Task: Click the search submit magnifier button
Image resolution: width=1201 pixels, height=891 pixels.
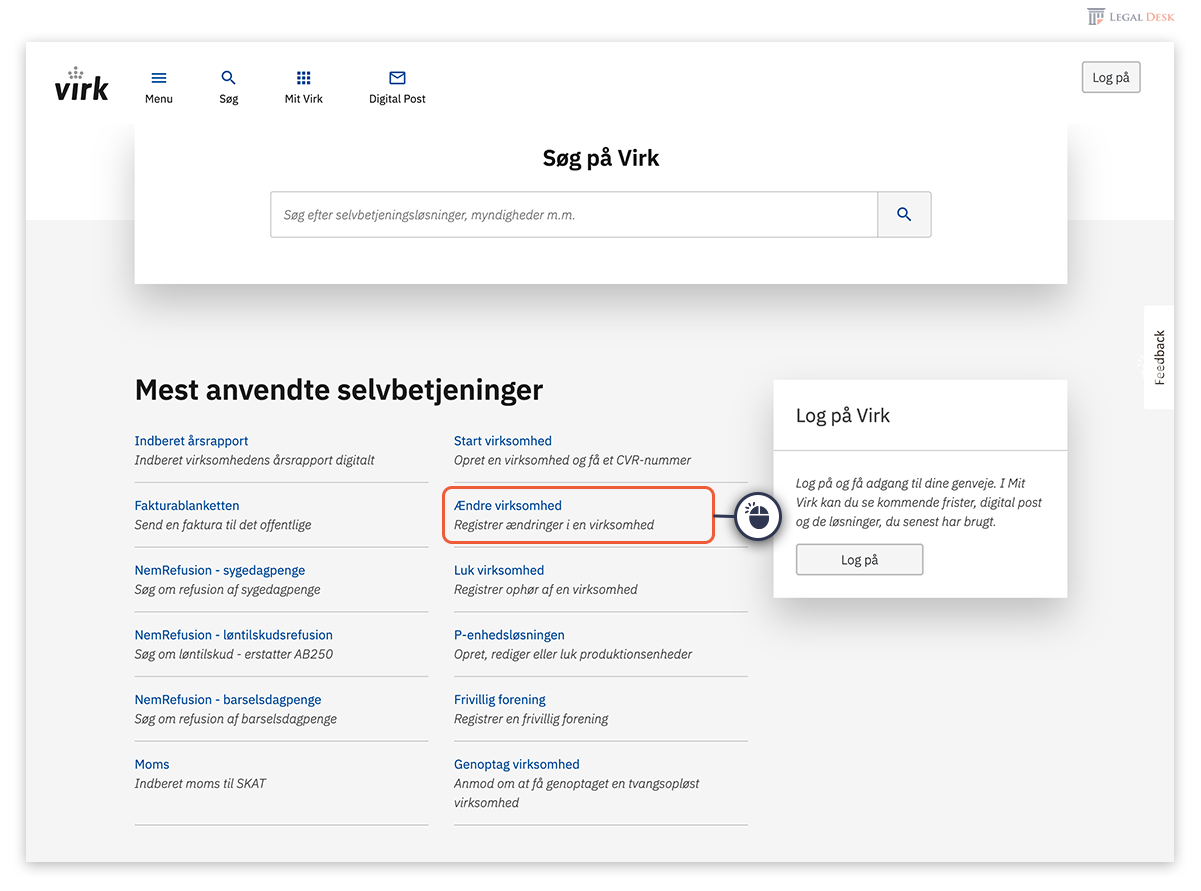Action: coord(904,215)
